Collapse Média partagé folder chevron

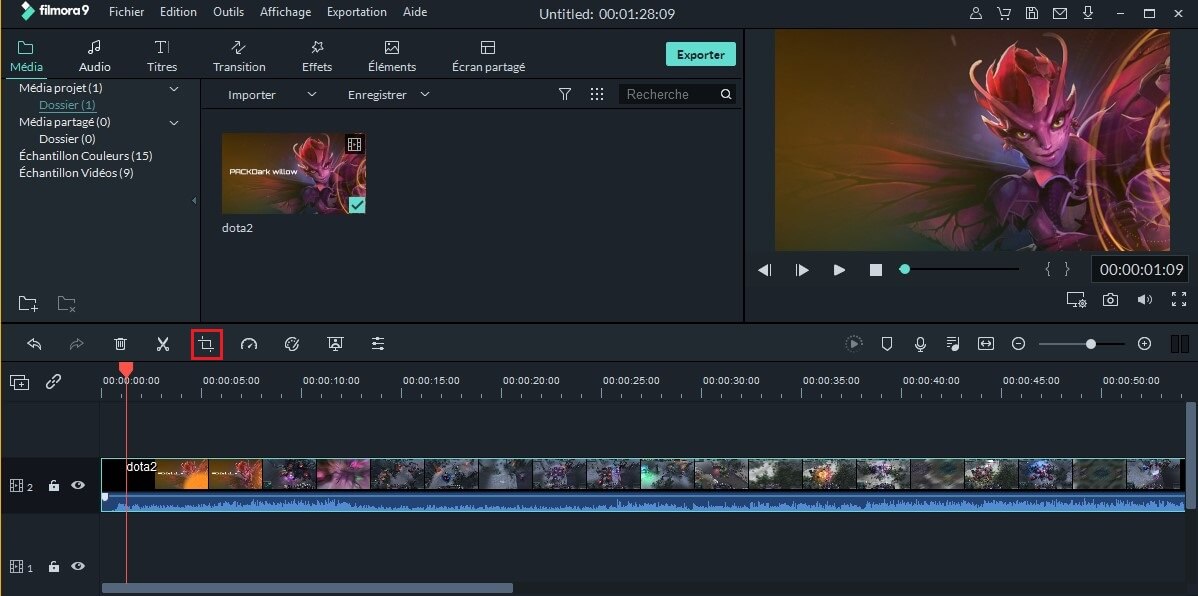coord(173,122)
